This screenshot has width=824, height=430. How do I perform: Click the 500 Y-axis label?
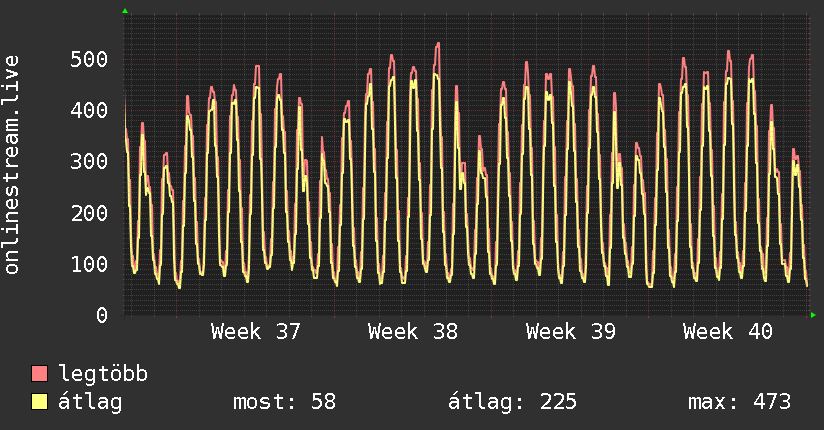89,59
